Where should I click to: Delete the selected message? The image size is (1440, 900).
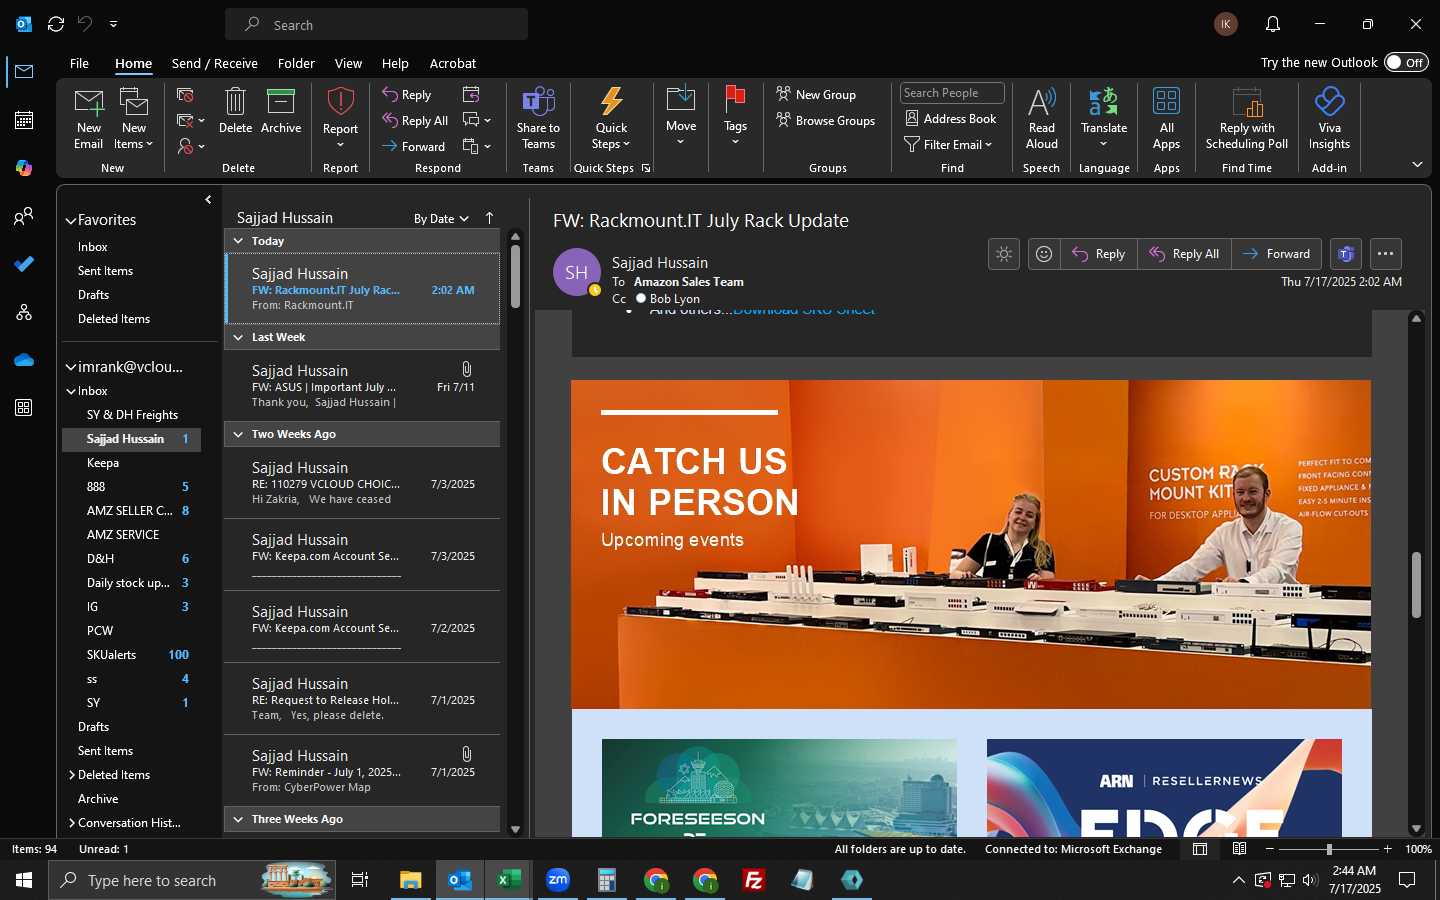pyautogui.click(x=235, y=111)
